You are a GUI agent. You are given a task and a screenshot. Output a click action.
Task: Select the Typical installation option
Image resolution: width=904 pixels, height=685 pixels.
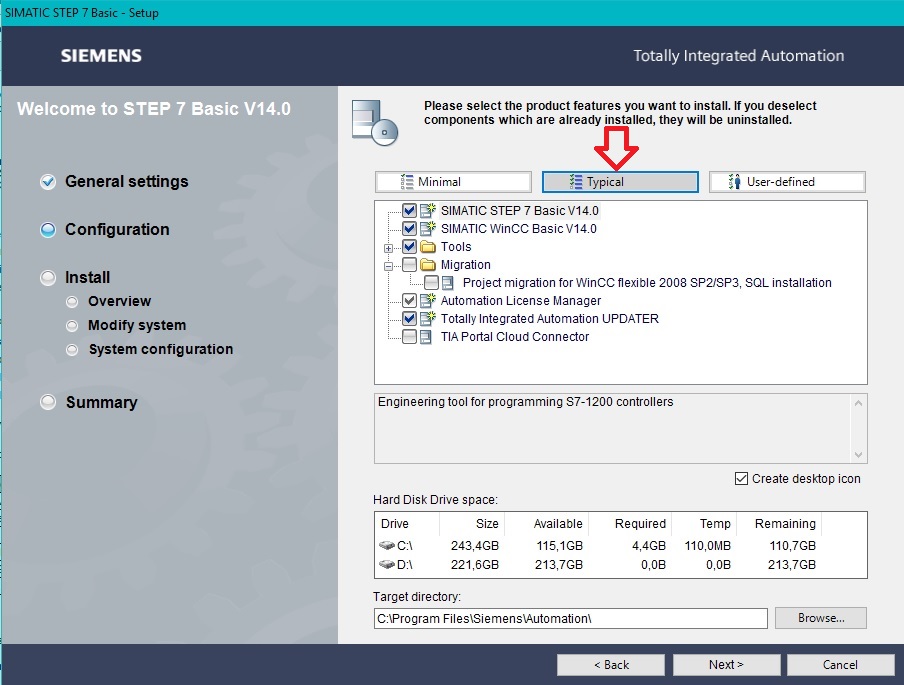point(620,182)
